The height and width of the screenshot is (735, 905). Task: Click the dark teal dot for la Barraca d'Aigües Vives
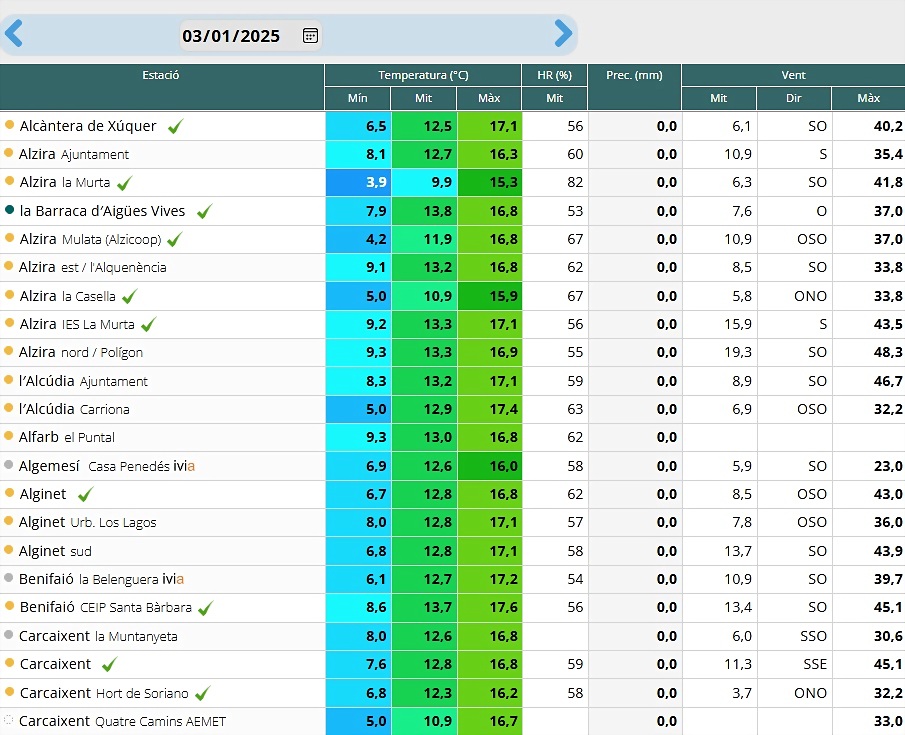9,210
